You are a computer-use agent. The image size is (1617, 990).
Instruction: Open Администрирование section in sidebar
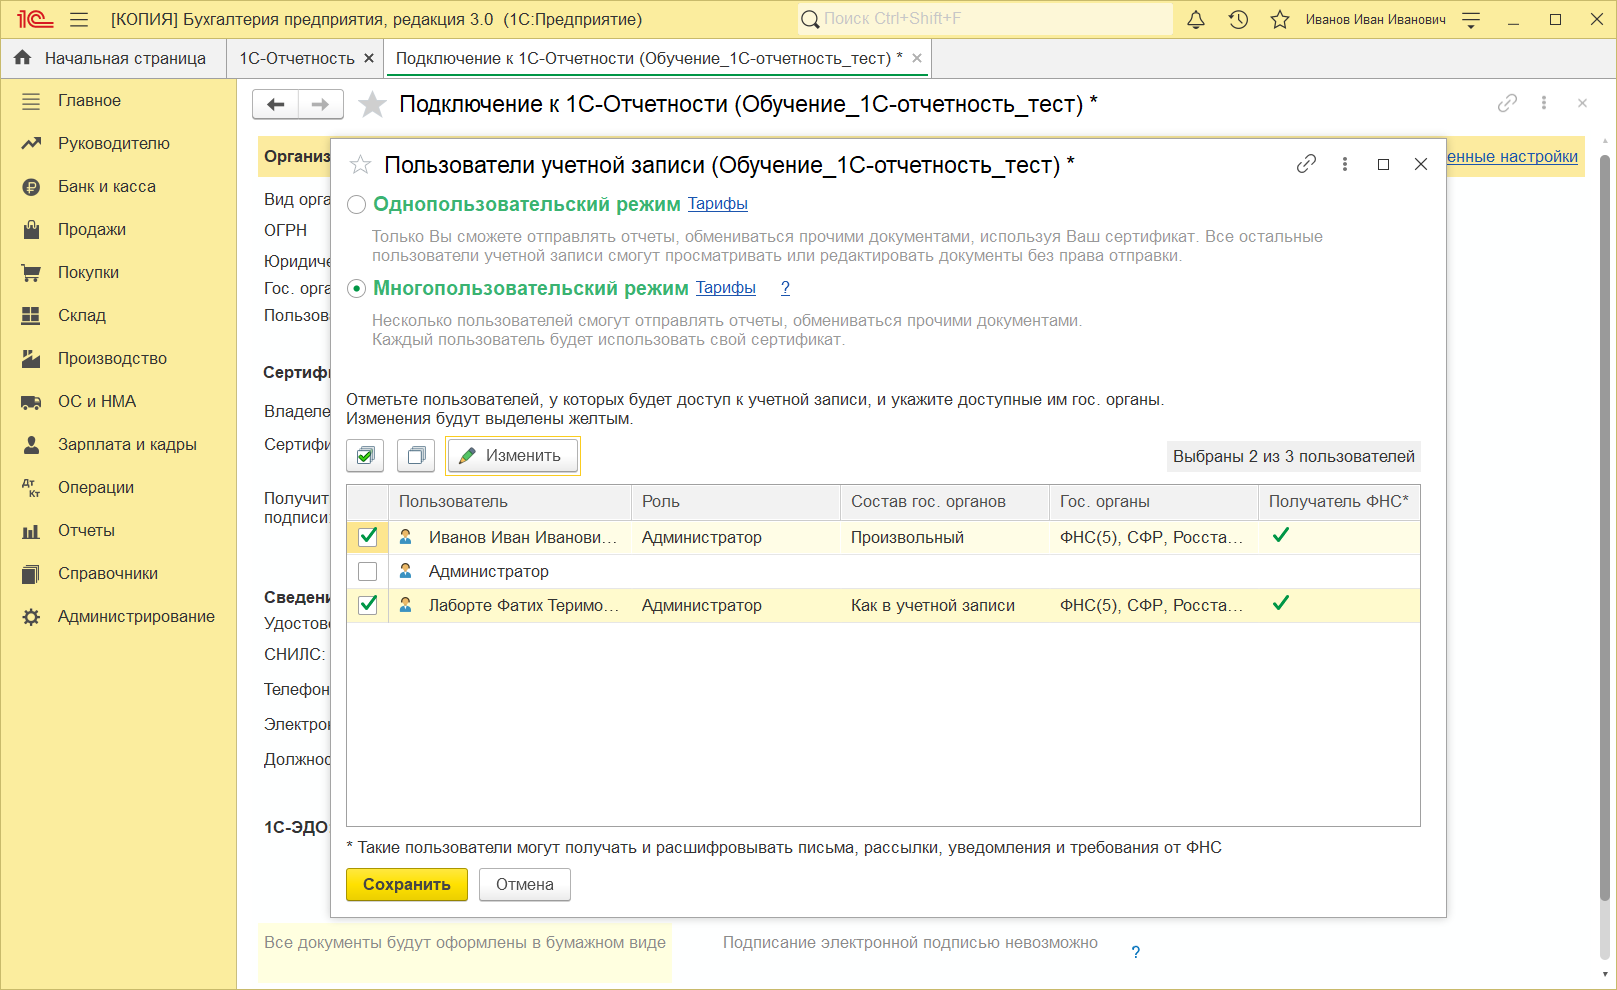(118, 617)
